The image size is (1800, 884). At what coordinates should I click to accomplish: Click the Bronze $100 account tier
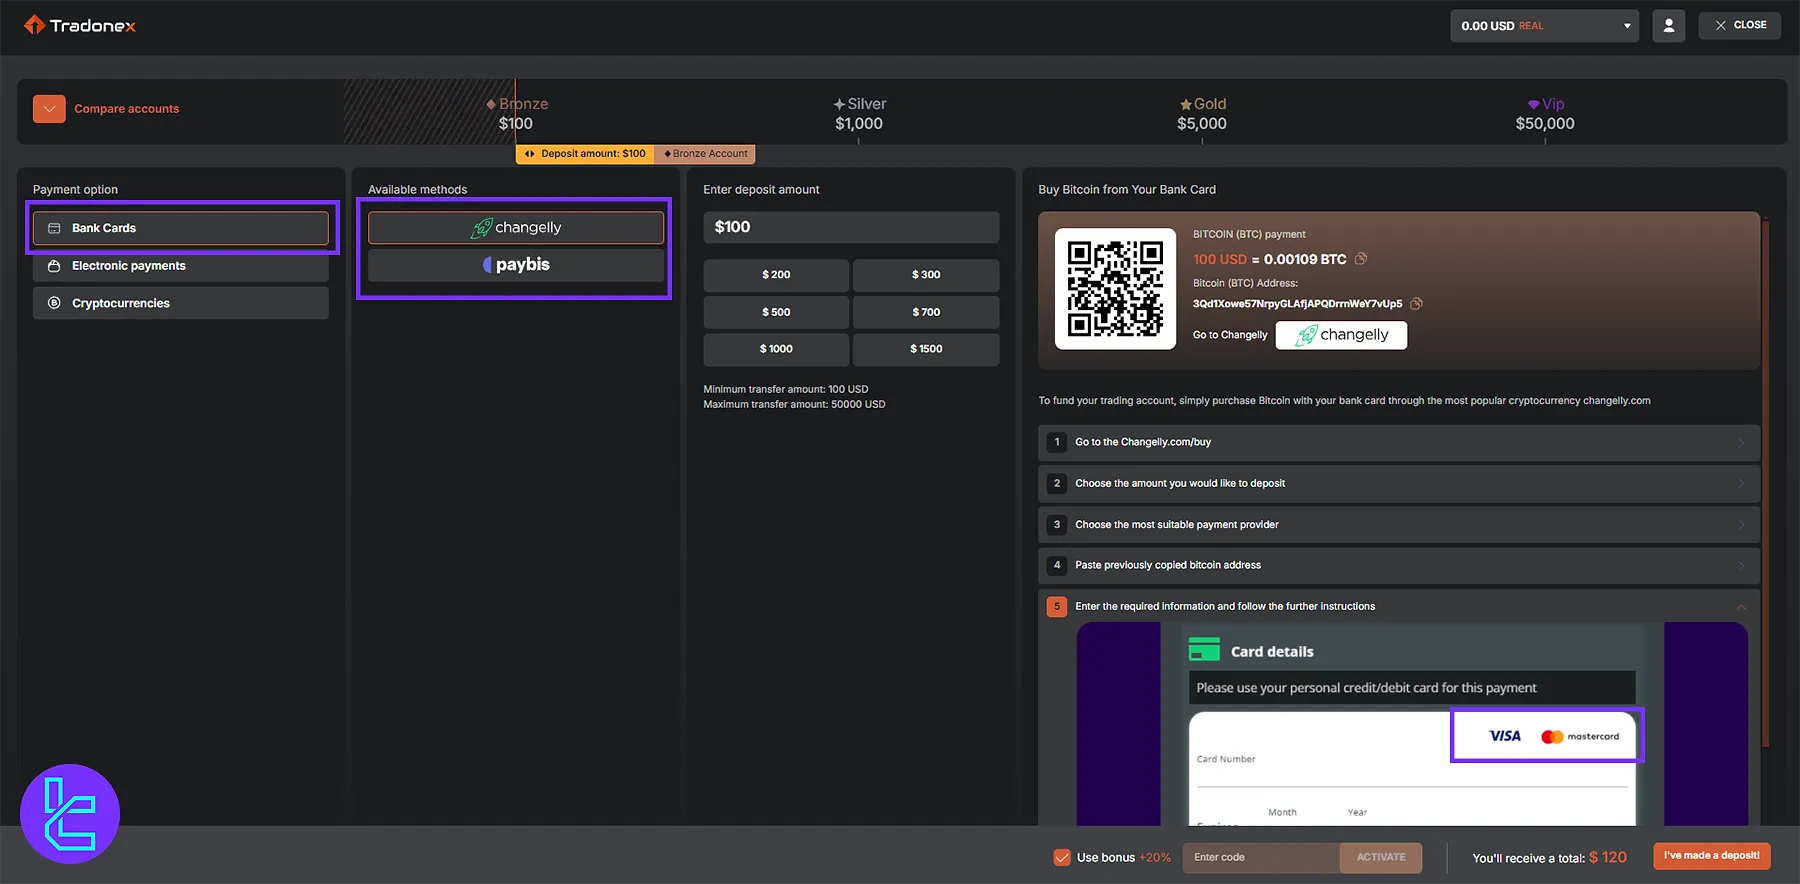(x=516, y=114)
